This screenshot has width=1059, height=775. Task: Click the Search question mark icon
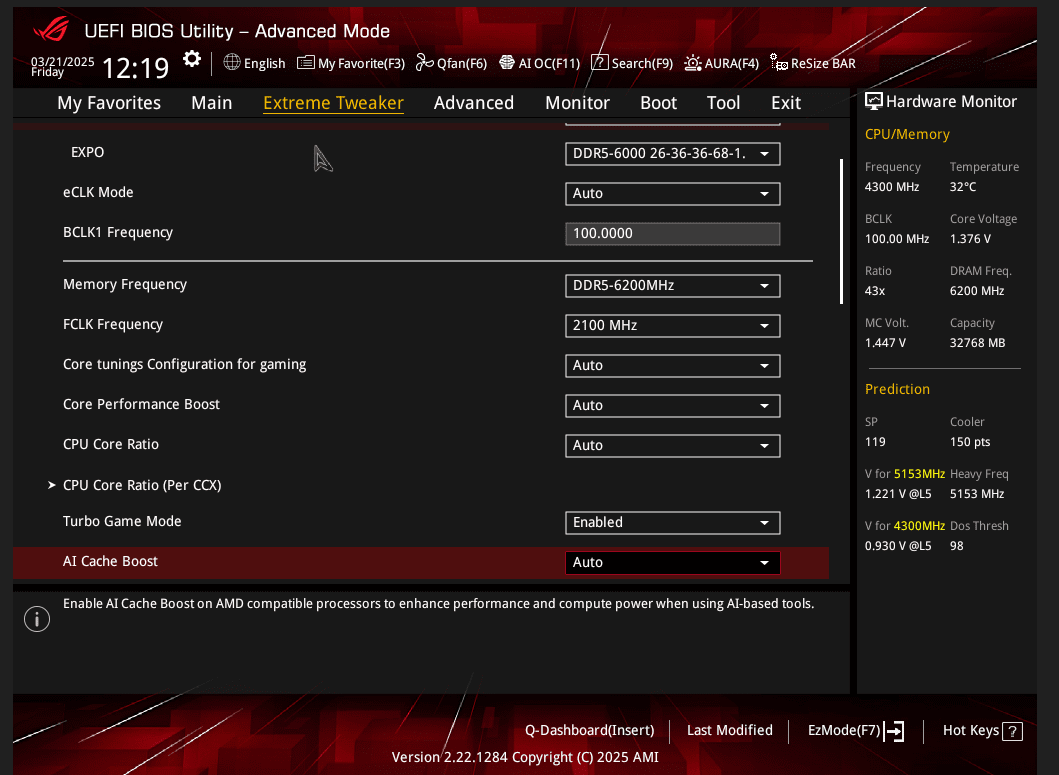(x=600, y=63)
